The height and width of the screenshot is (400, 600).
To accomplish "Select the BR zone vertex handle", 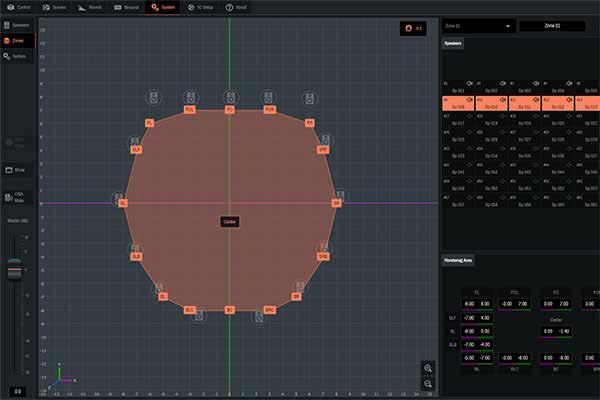I will pos(296,297).
